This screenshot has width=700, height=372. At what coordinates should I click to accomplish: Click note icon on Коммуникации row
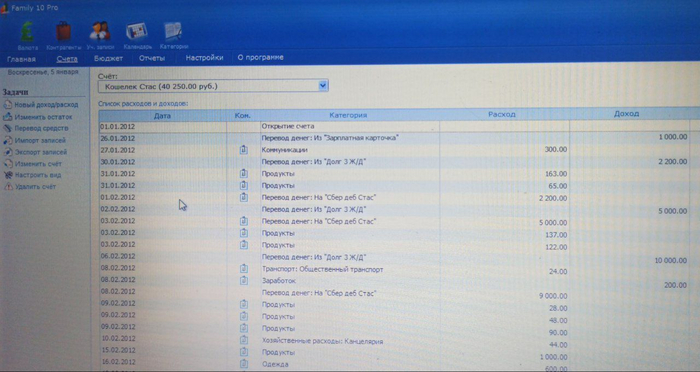tap(243, 150)
